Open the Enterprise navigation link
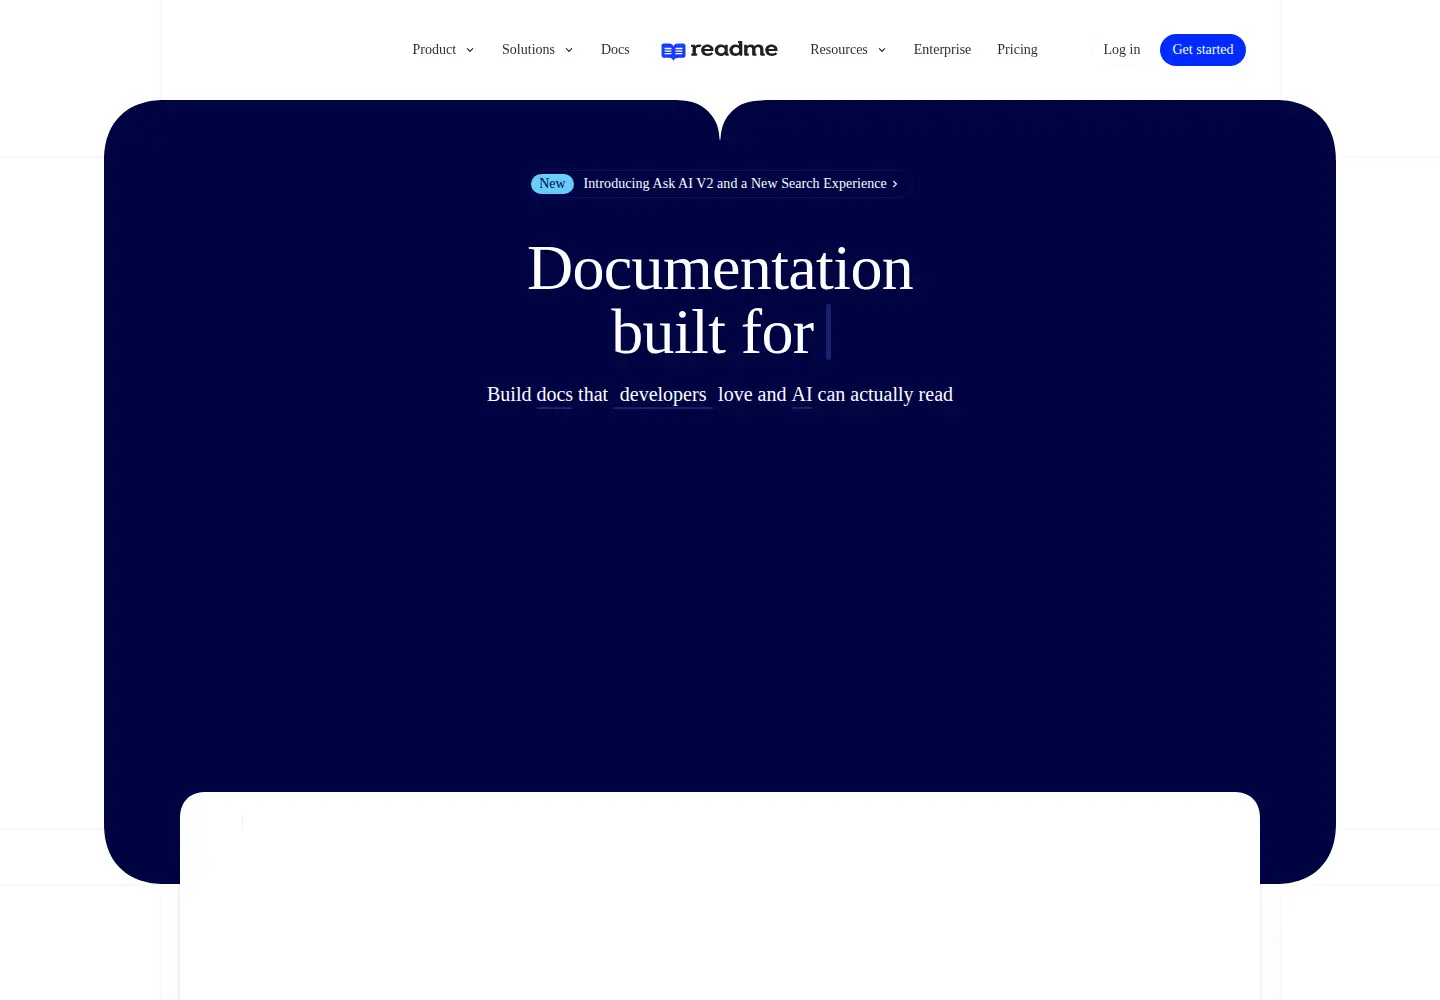Viewport: 1440px width, 1000px height. pyautogui.click(x=942, y=50)
